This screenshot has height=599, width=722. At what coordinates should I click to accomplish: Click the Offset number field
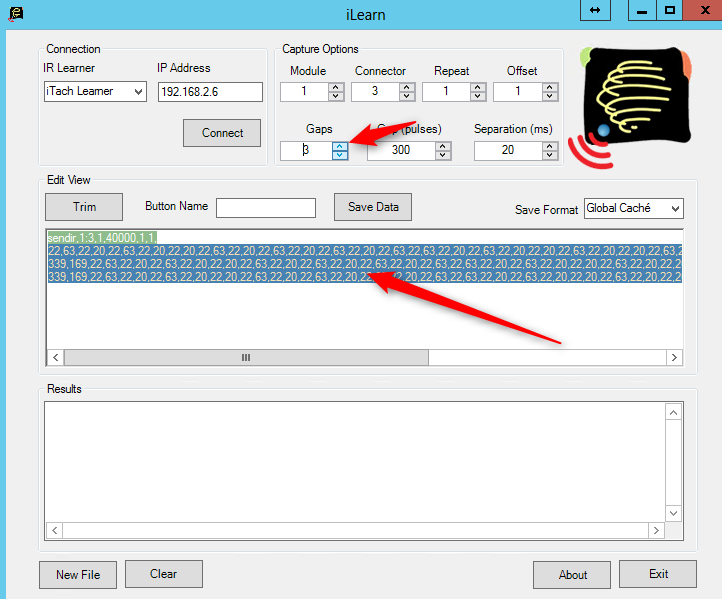518,92
